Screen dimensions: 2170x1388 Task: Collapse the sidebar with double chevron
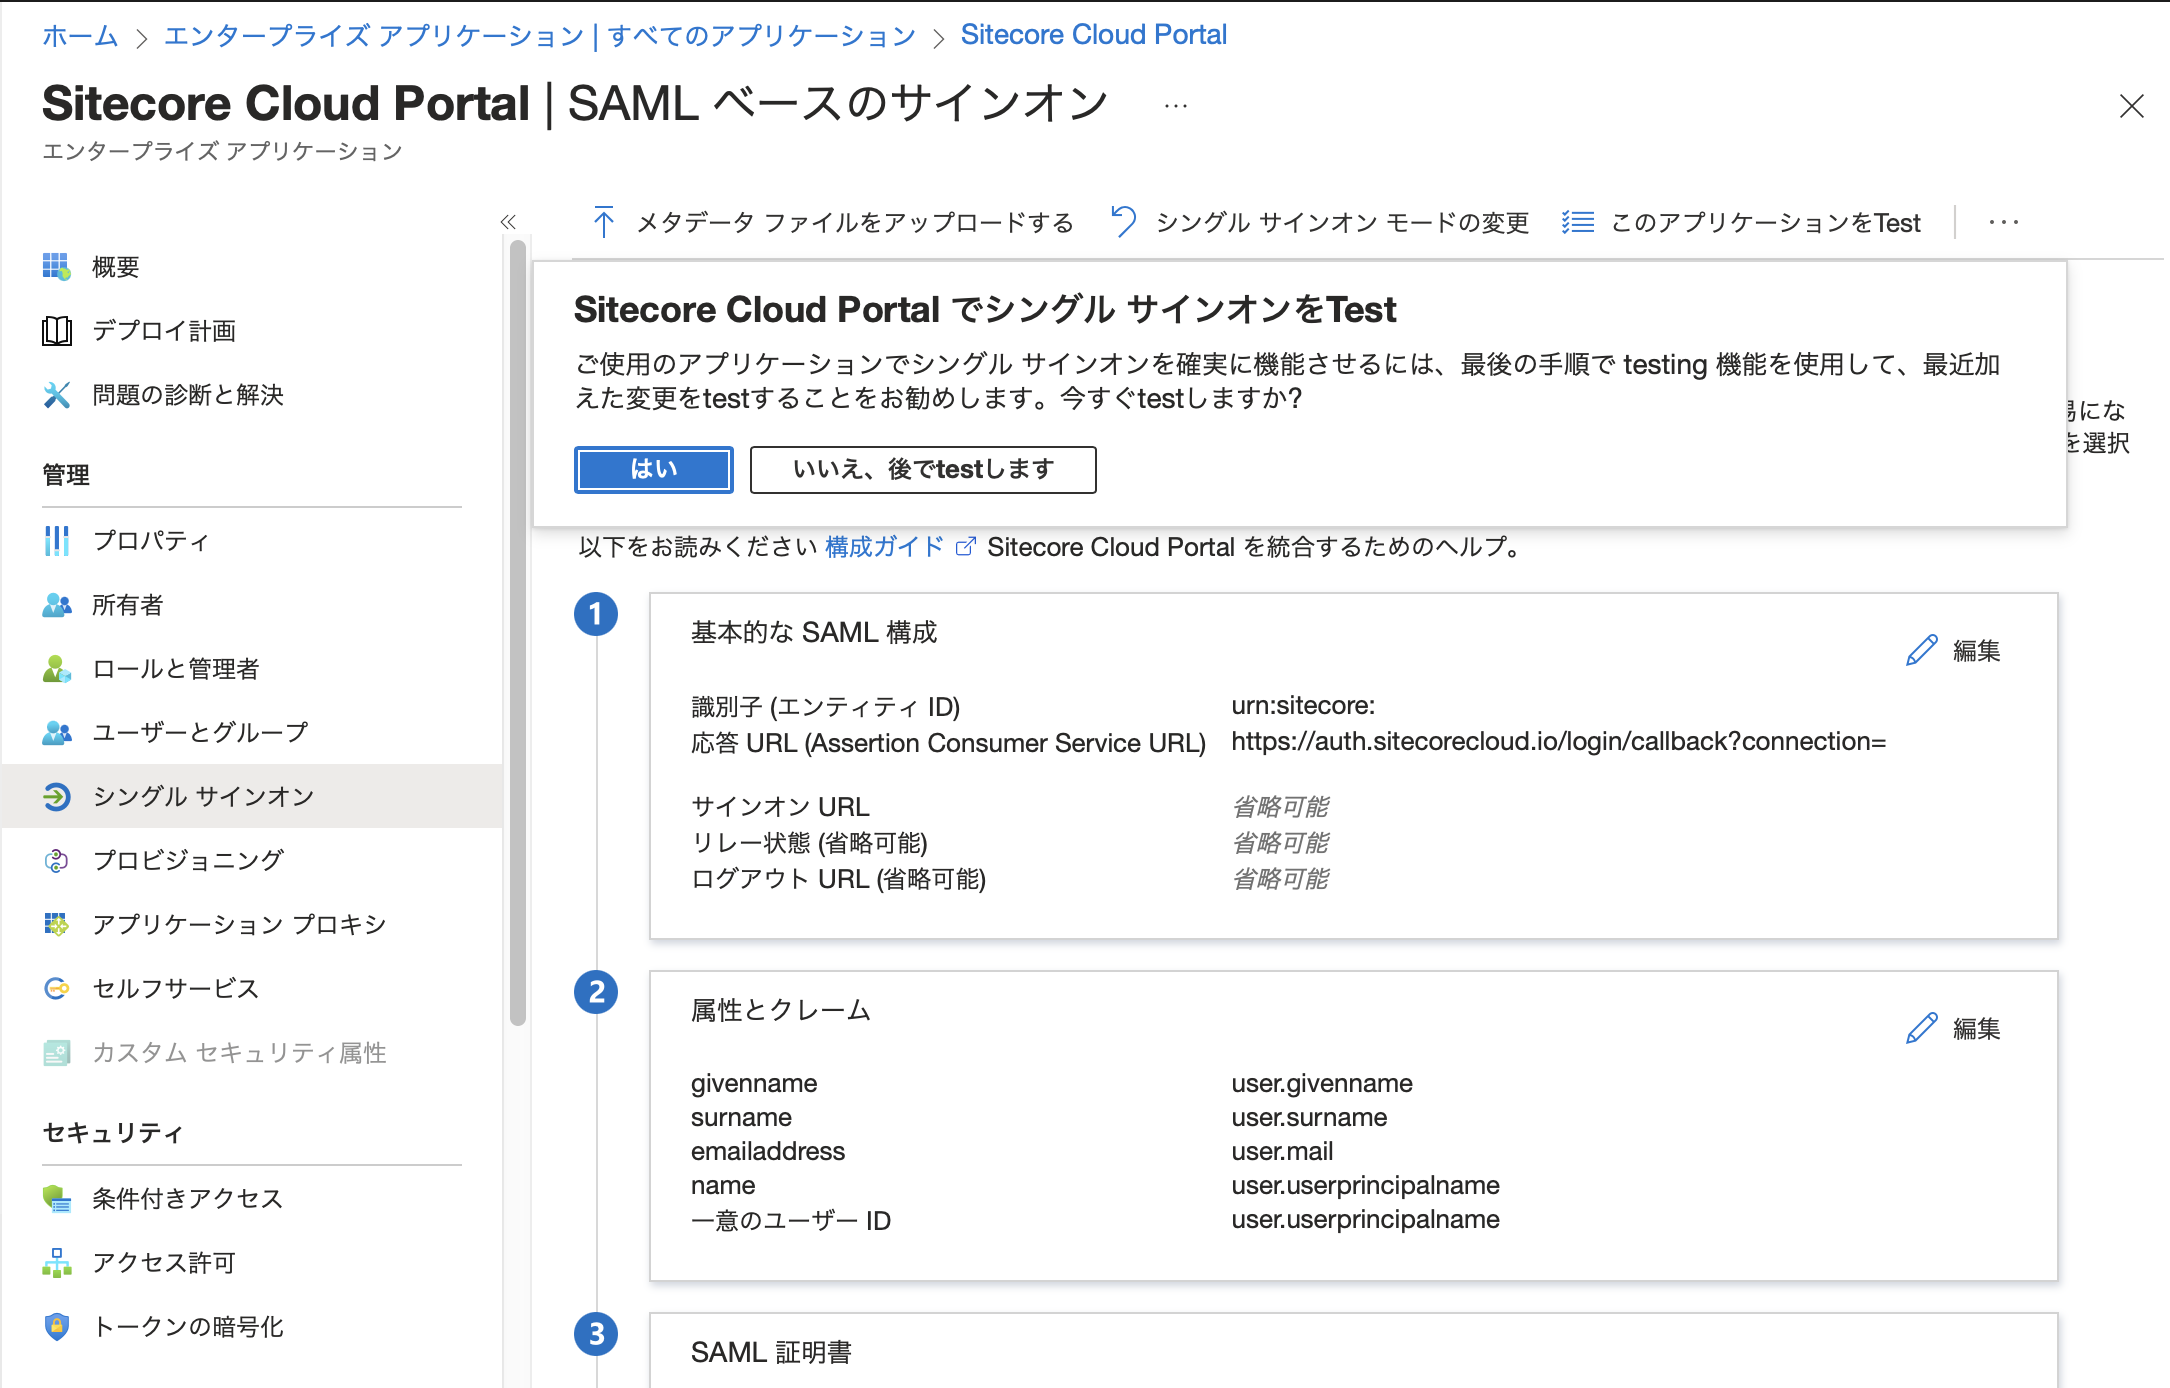coord(508,222)
